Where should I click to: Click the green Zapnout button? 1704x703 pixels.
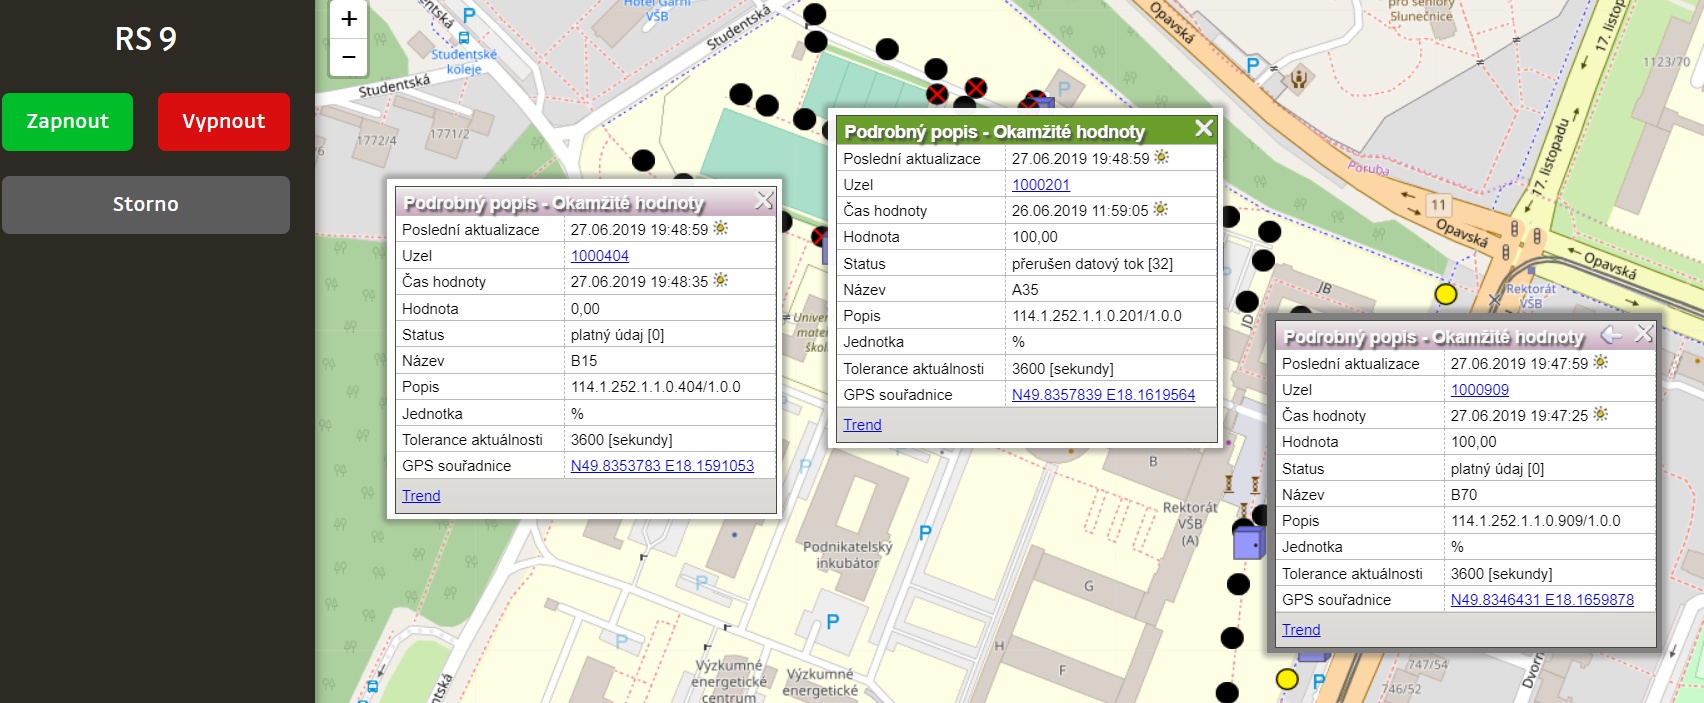point(67,122)
